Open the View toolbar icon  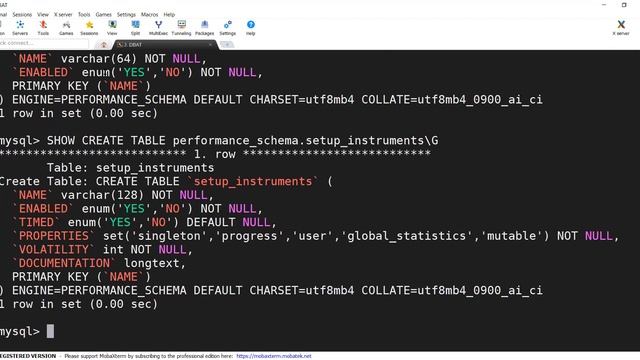click(112, 28)
